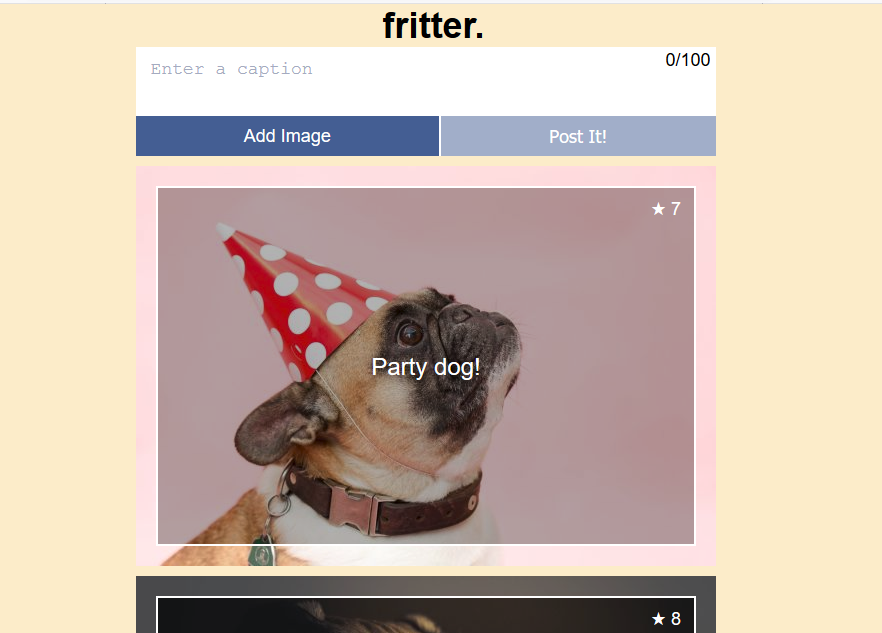Submit with the Post It! button
This screenshot has width=882, height=633.
pos(578,136)
